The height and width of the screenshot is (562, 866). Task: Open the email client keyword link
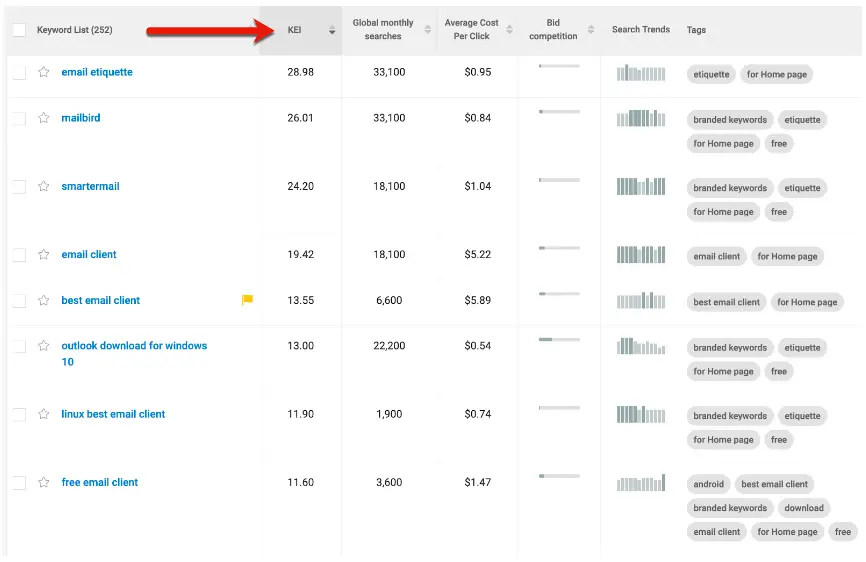89,255
